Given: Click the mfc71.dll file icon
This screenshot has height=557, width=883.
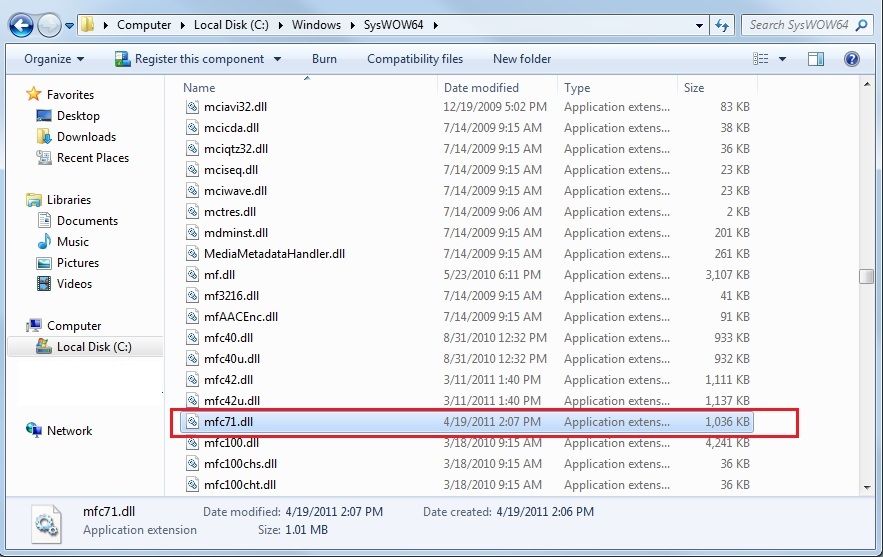Looking at the screenshot, I should click(193, 422).
